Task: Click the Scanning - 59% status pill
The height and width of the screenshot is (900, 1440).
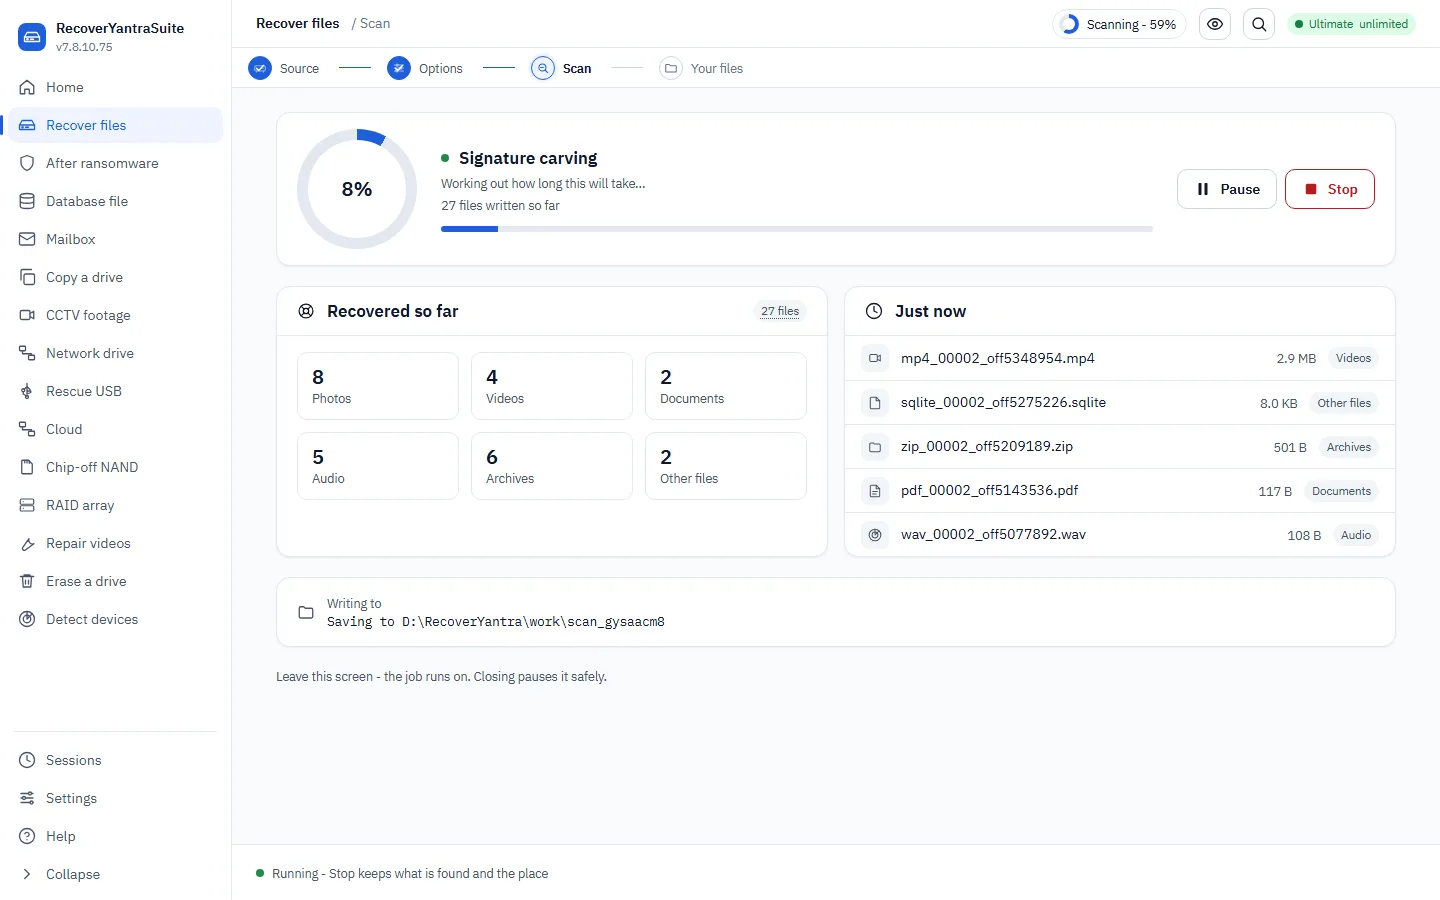Action: click(1119, 24)
